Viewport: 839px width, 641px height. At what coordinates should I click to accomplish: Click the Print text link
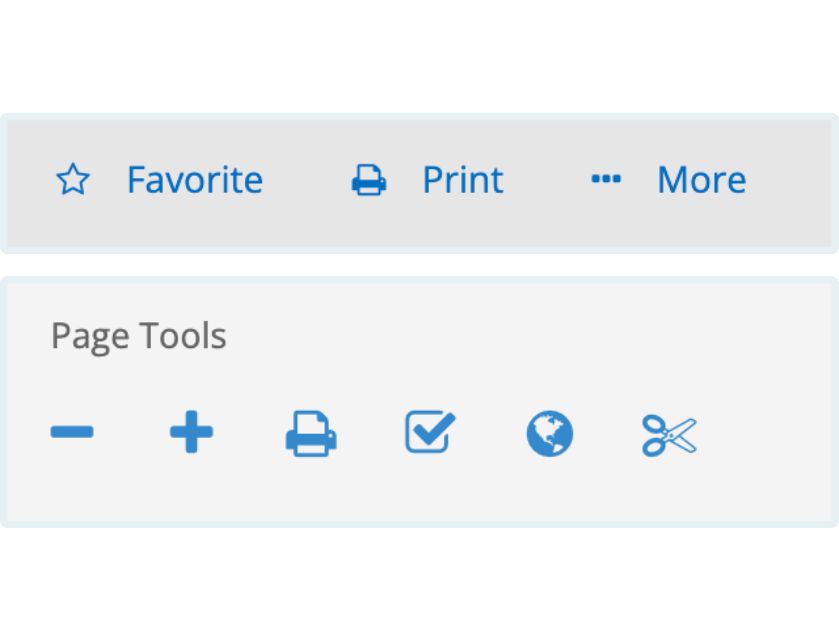tap(462, 181)
